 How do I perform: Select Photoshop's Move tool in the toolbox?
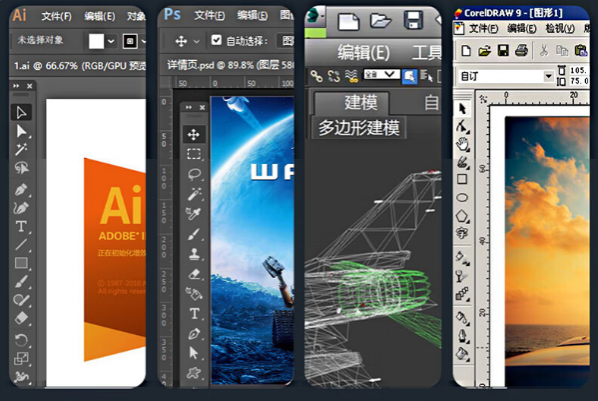click(194, 134)
